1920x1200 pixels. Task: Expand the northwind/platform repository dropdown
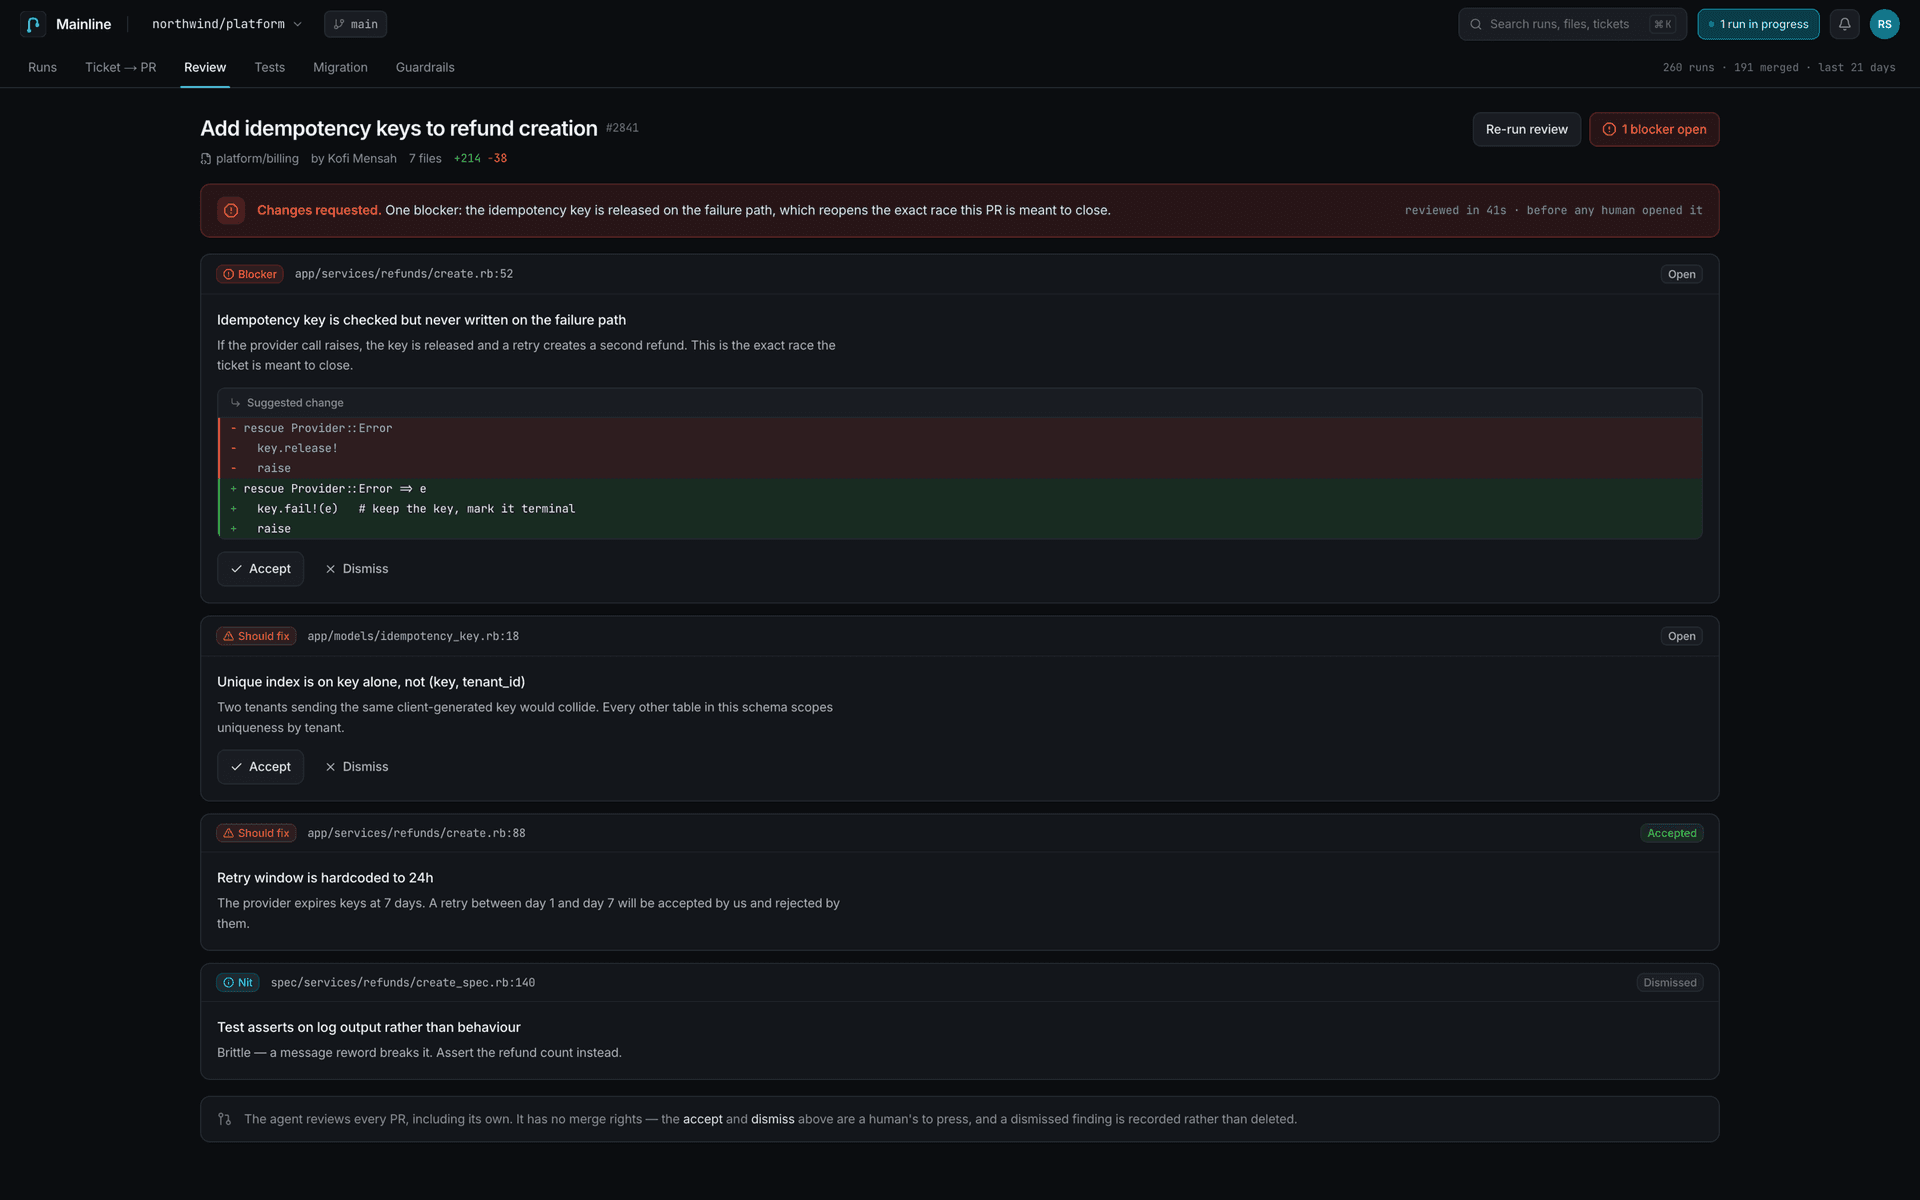pos(227,24)
